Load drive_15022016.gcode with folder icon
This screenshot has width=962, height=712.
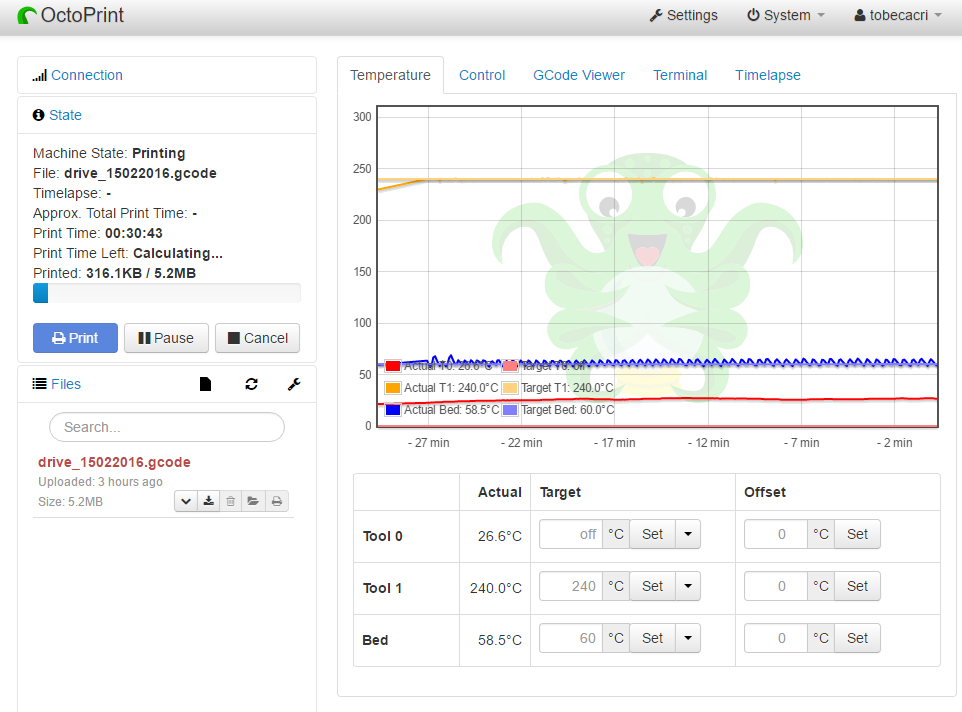(x=253, y=502)
